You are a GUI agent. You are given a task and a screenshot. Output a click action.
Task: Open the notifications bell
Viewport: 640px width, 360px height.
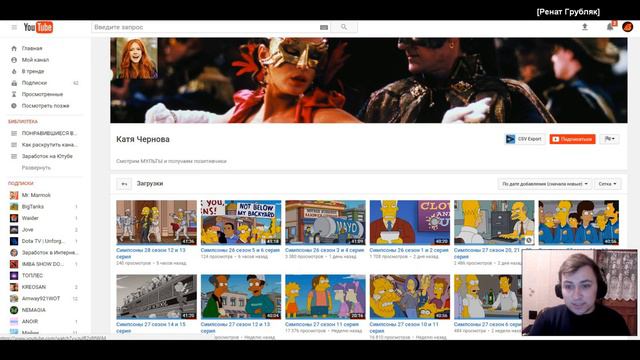610,27
